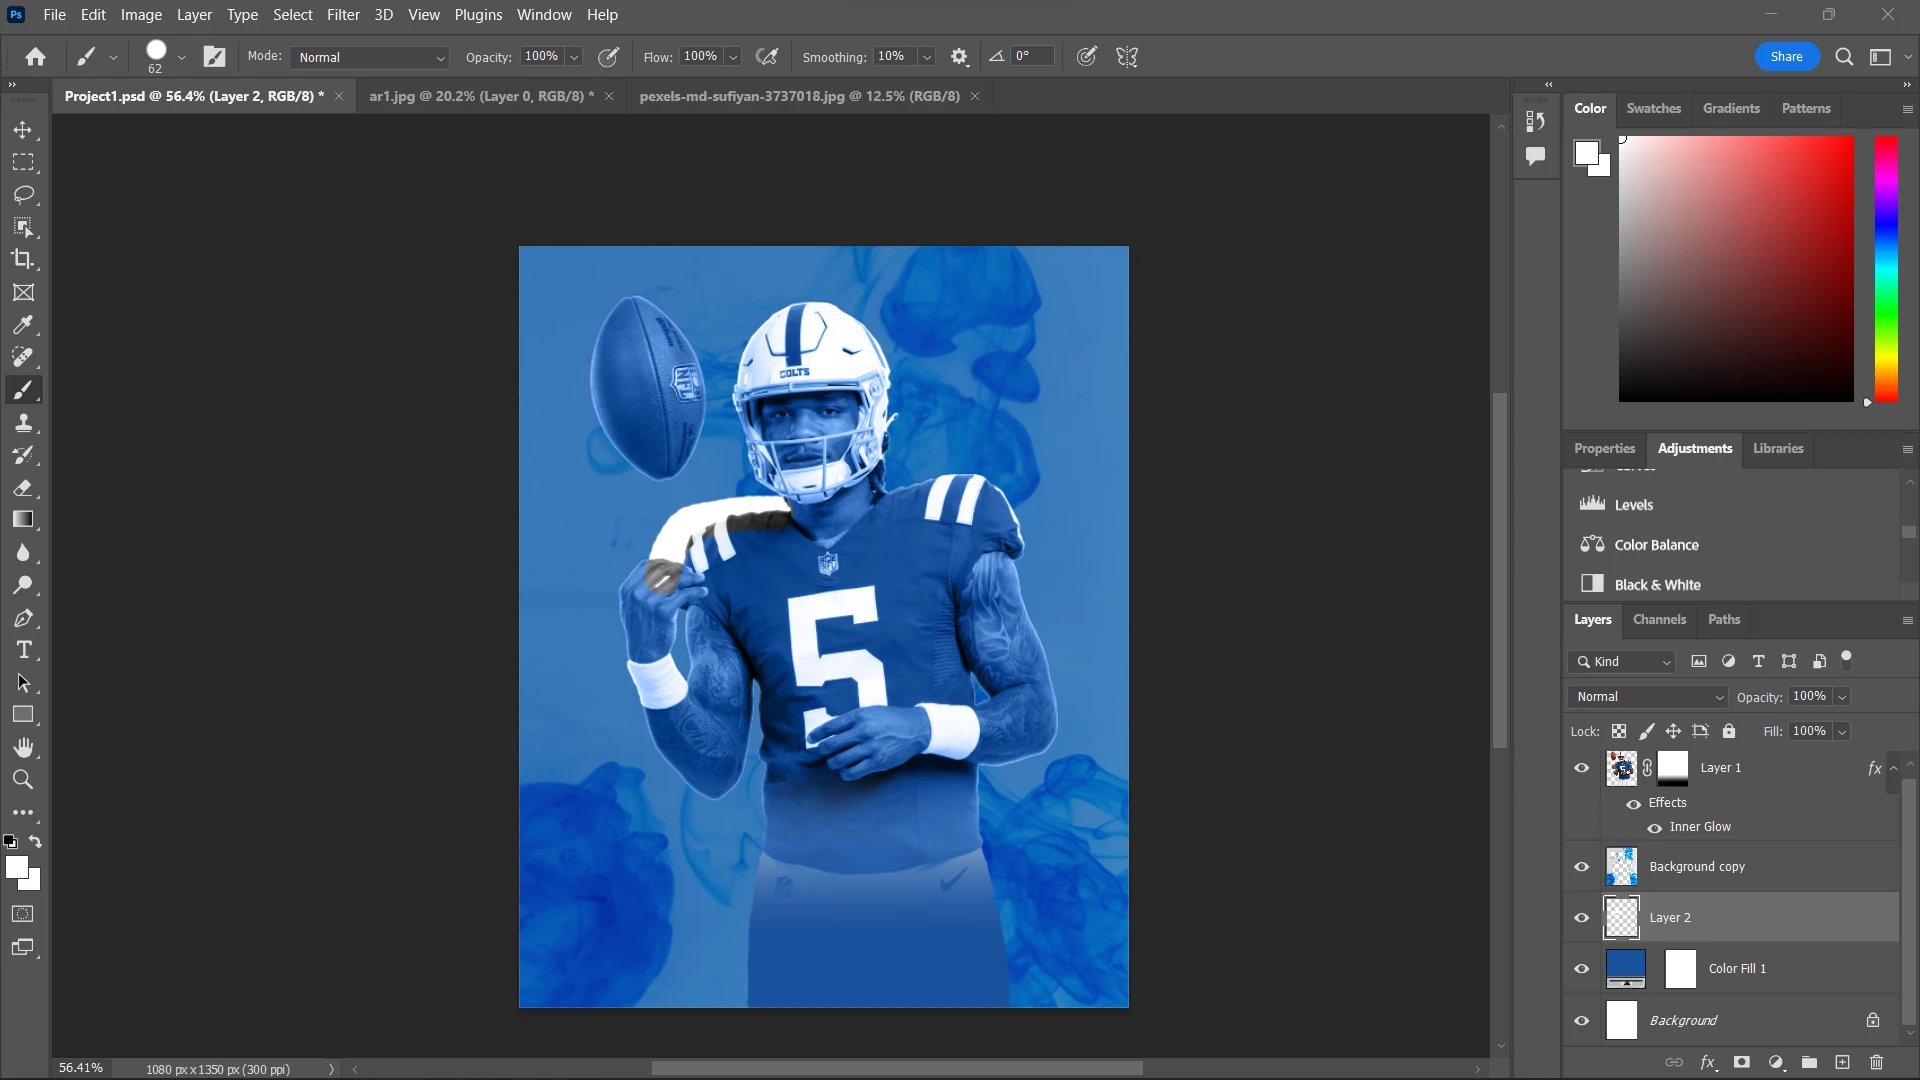Select the Clone Stamp tool
The image size is (1920, 1080).
tap(23, 423)
